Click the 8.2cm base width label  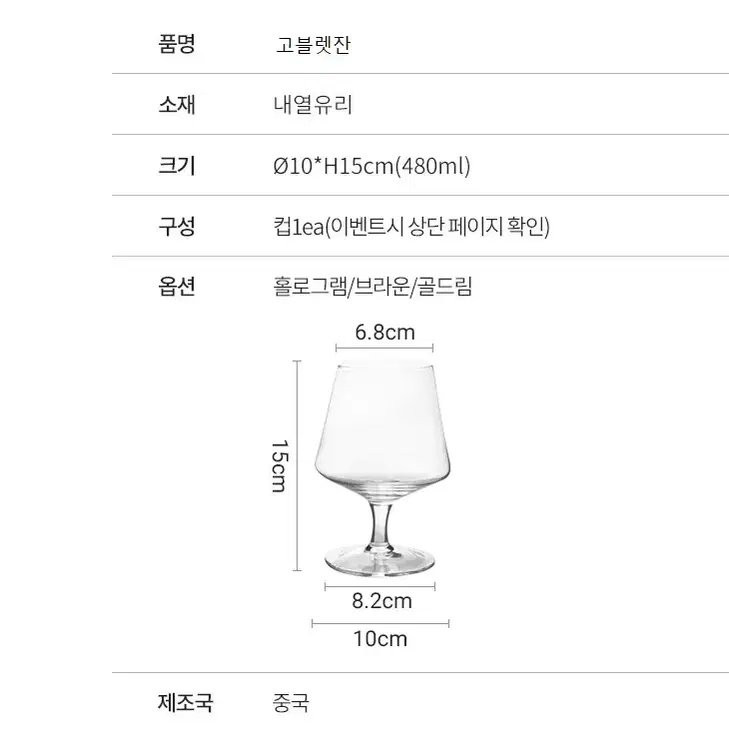pyautogui.click(x=382, y=601)
